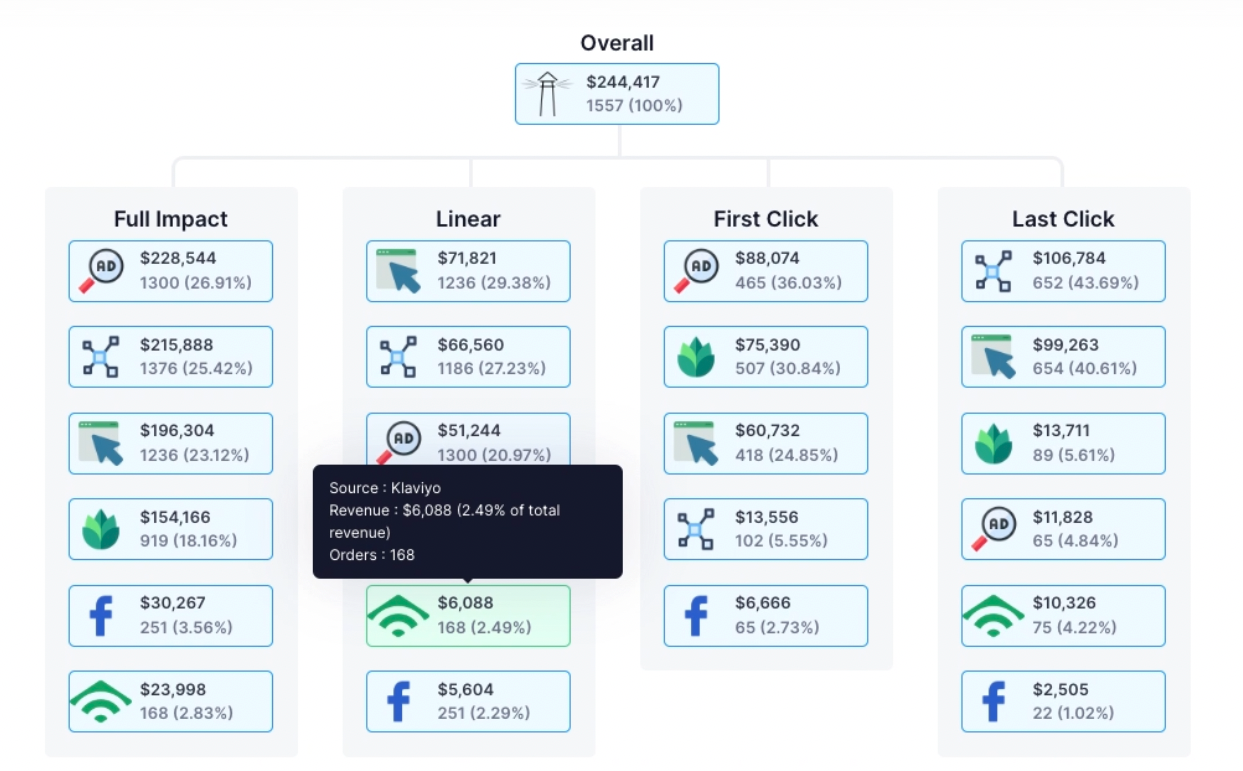Click the Klaviyo icon next to $23,998
The width and height of the screenshot is (1243, 771).
[x=101, y=702]
